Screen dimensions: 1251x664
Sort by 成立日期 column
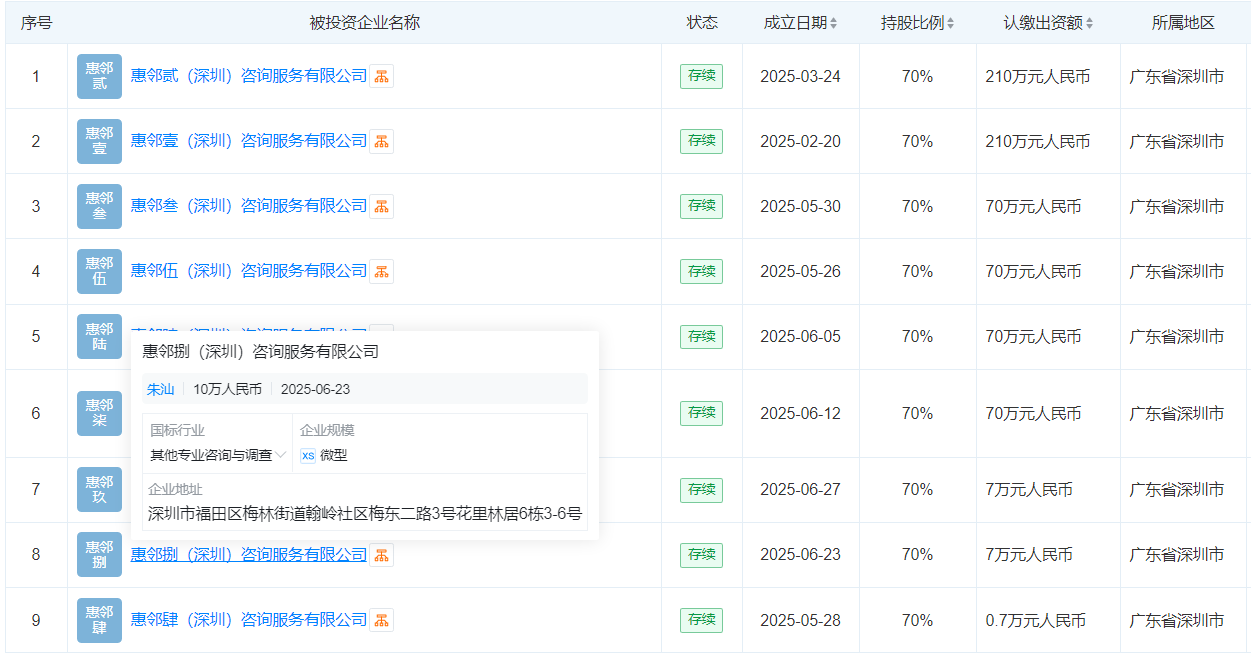[834, 23]
